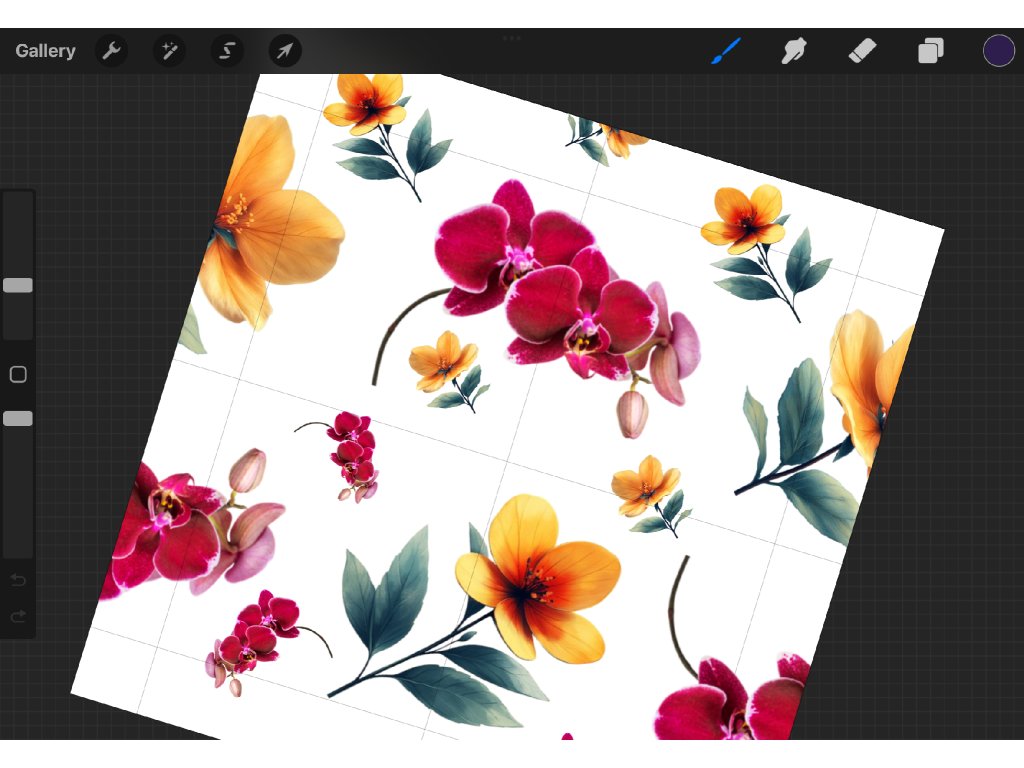The image size is (1024, 768).
Task: Undo the last action with sidebar arrow
Action: click(18, 581)
